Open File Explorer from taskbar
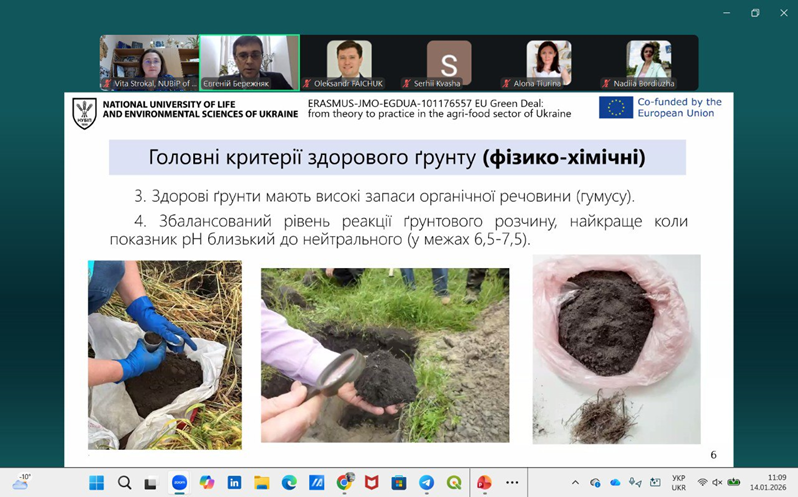Screen dimensions: 798x497 point(261,482)
